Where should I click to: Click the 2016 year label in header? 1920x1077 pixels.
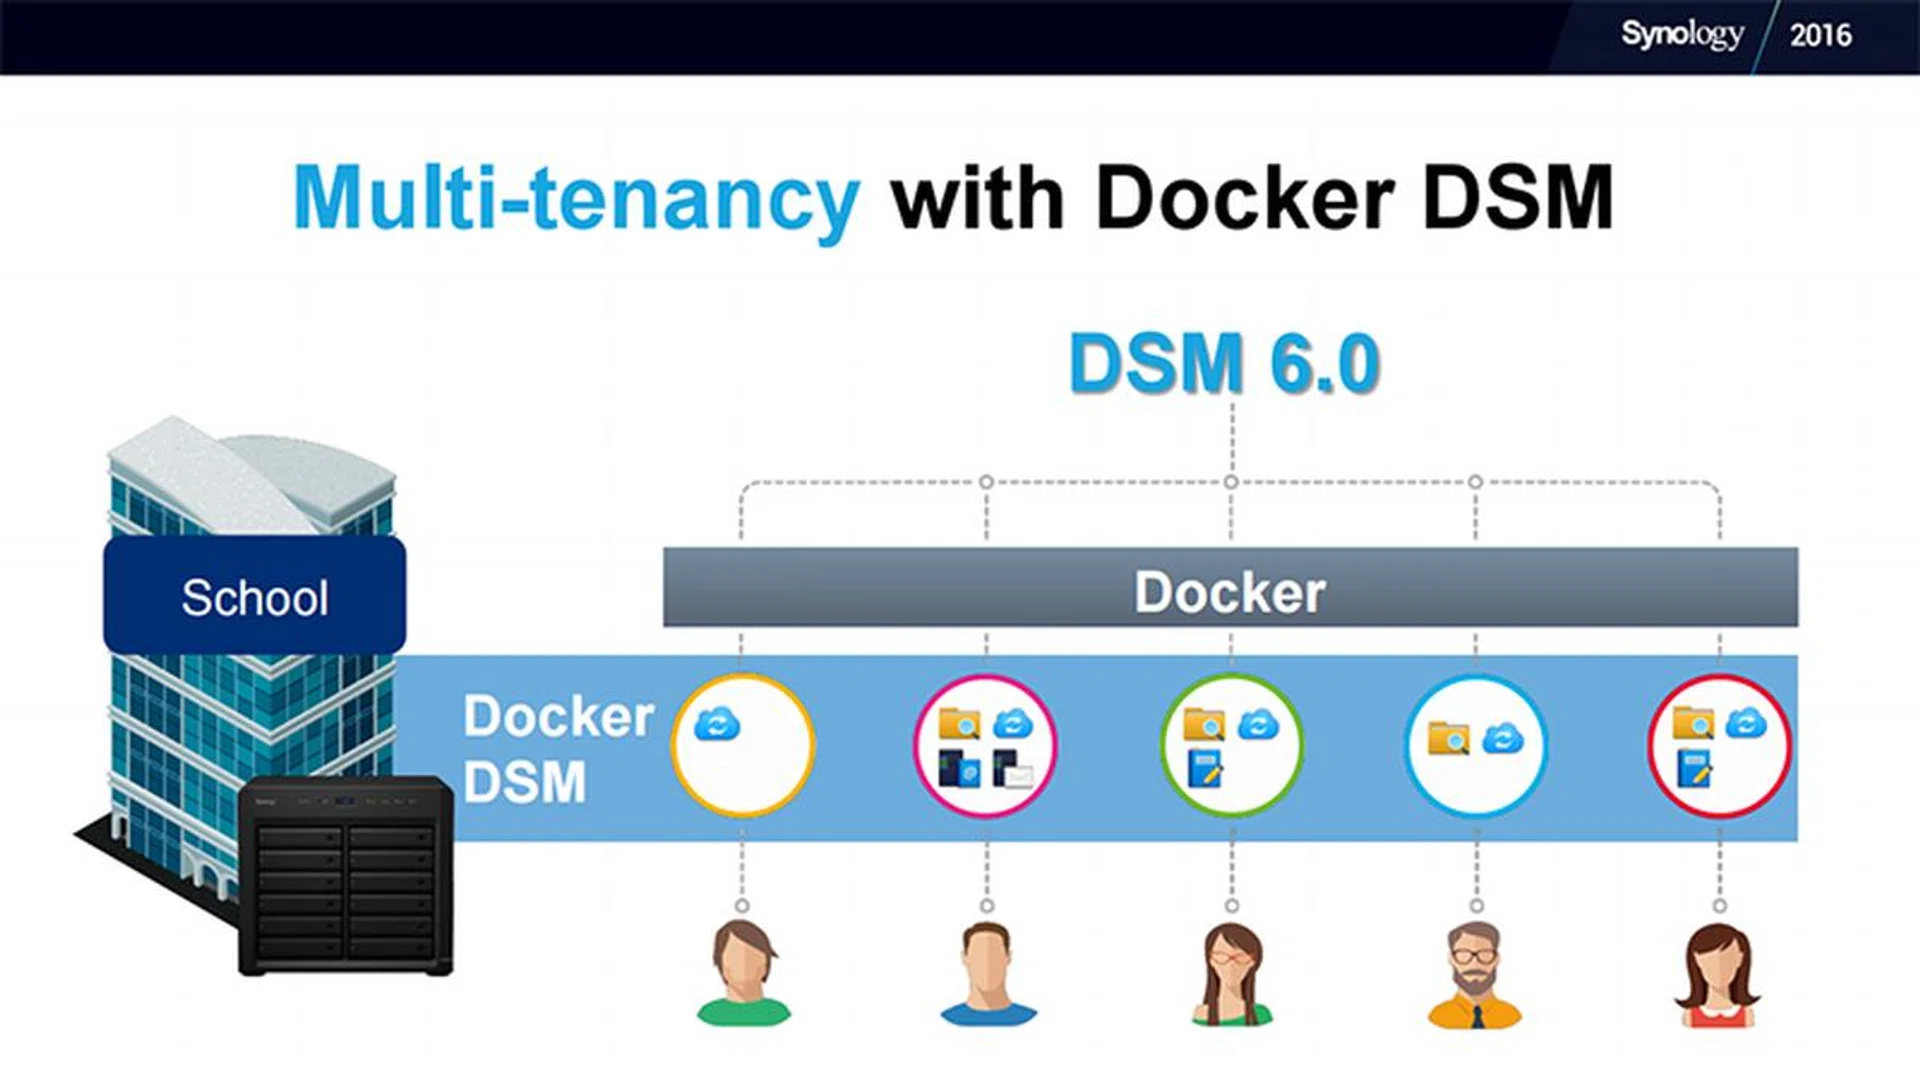coord(1820,35)
